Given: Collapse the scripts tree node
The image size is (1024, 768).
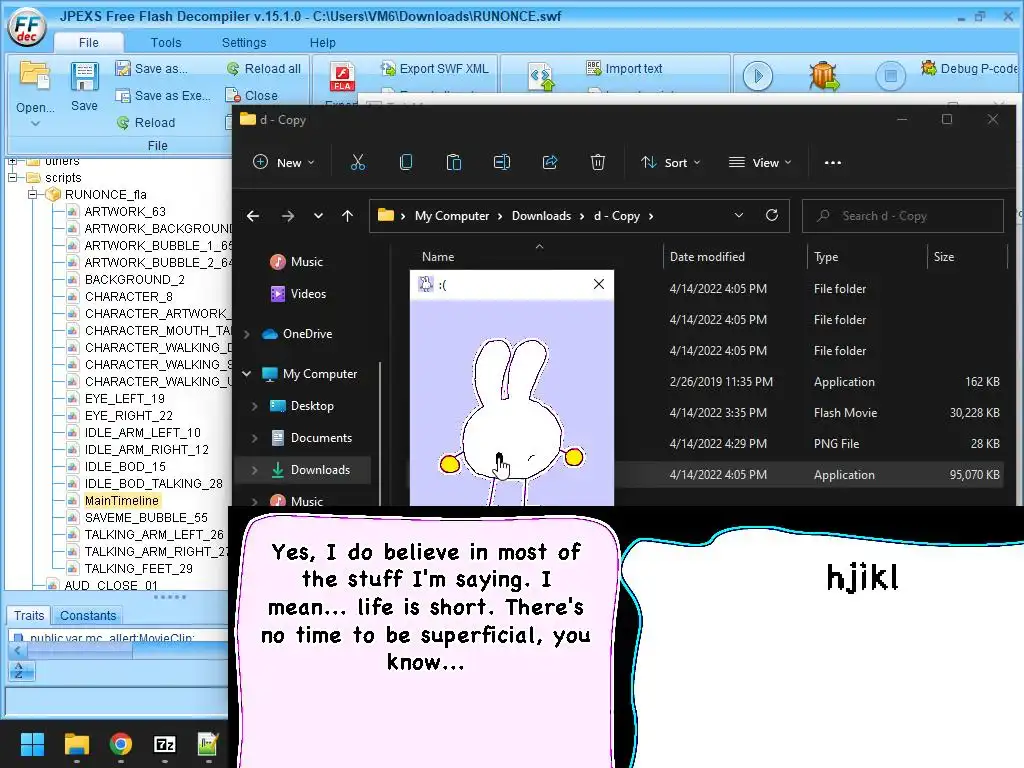Looking at the screenshot, I should [12, 178].
